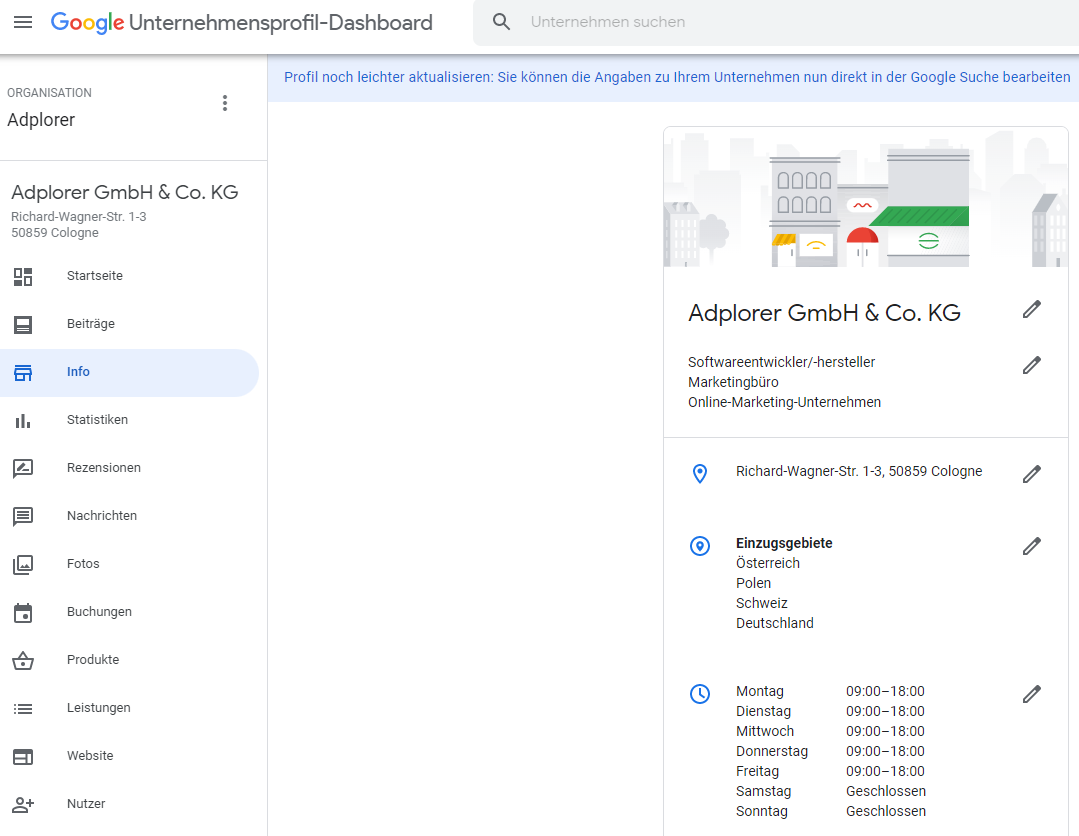Click the Rezensionen review icon

tap(23, 469)
